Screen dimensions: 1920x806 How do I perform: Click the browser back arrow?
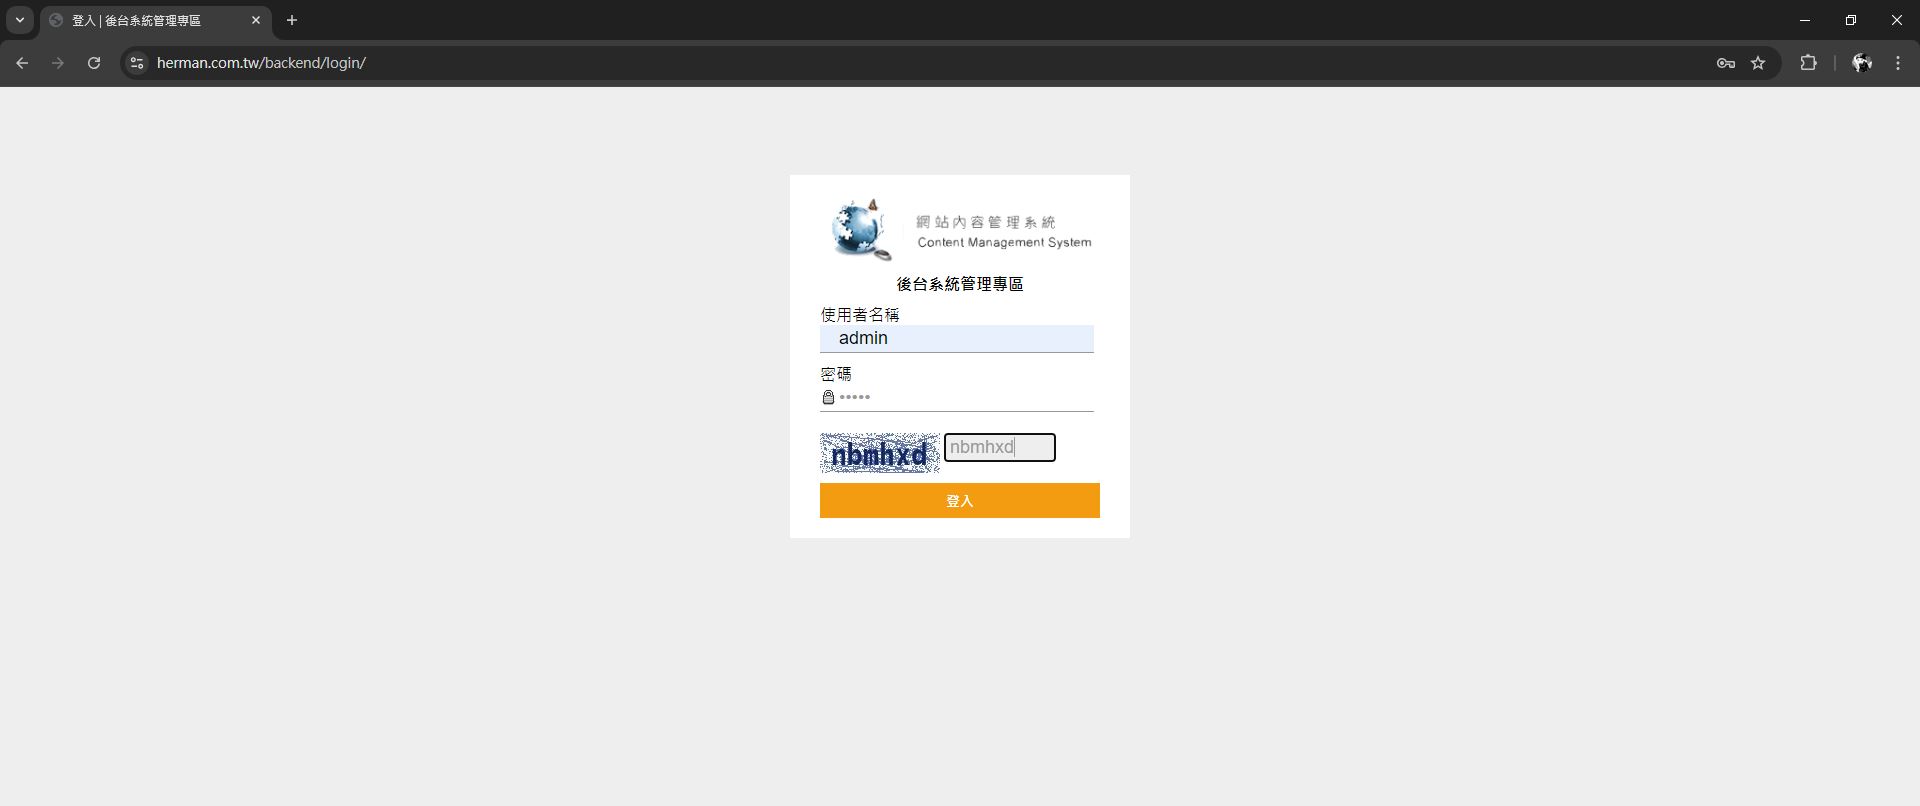click(22, 63)
